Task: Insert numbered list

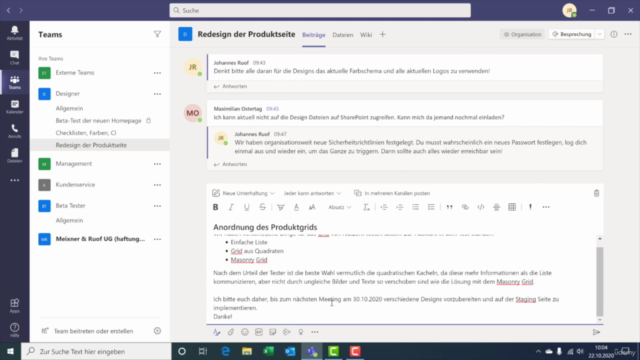Action: click(431, 207)
